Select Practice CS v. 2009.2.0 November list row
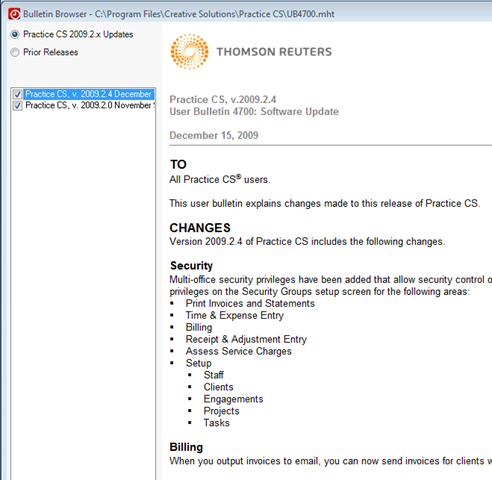 pyautogui.click(x=90, y=105)
